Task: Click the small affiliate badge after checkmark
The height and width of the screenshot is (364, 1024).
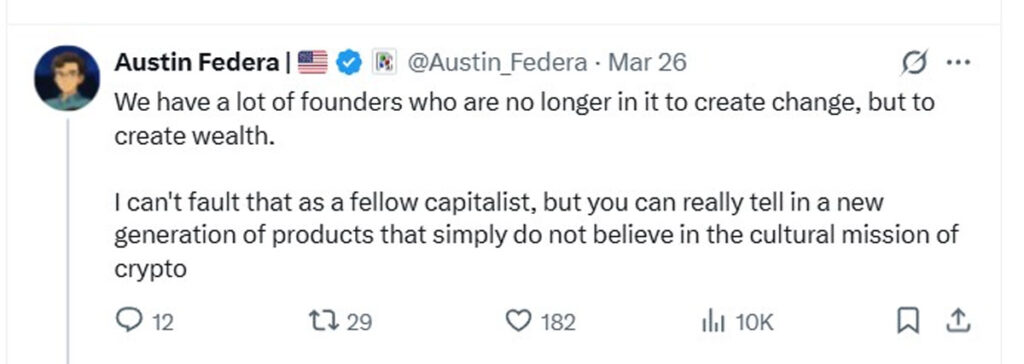Action: click(x=385, y=63)
